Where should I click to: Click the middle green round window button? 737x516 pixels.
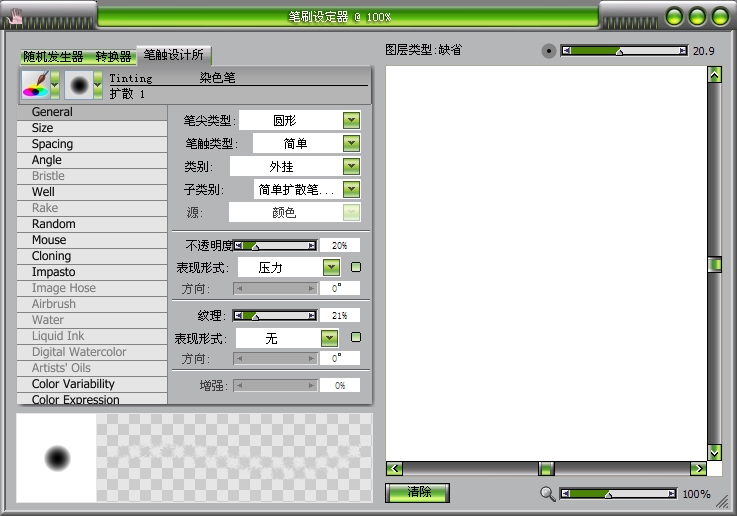tap(698, 17)
